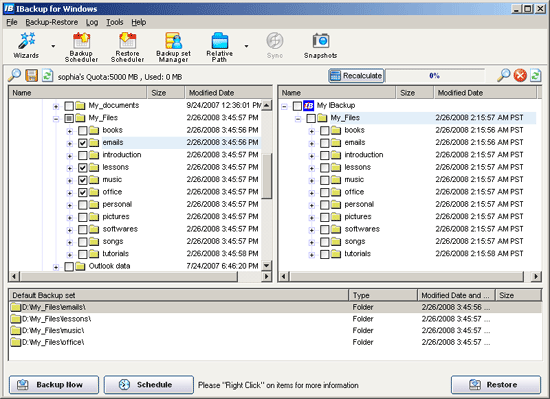Open the File menu
The image size is (550, 399).
coord(12,22)
